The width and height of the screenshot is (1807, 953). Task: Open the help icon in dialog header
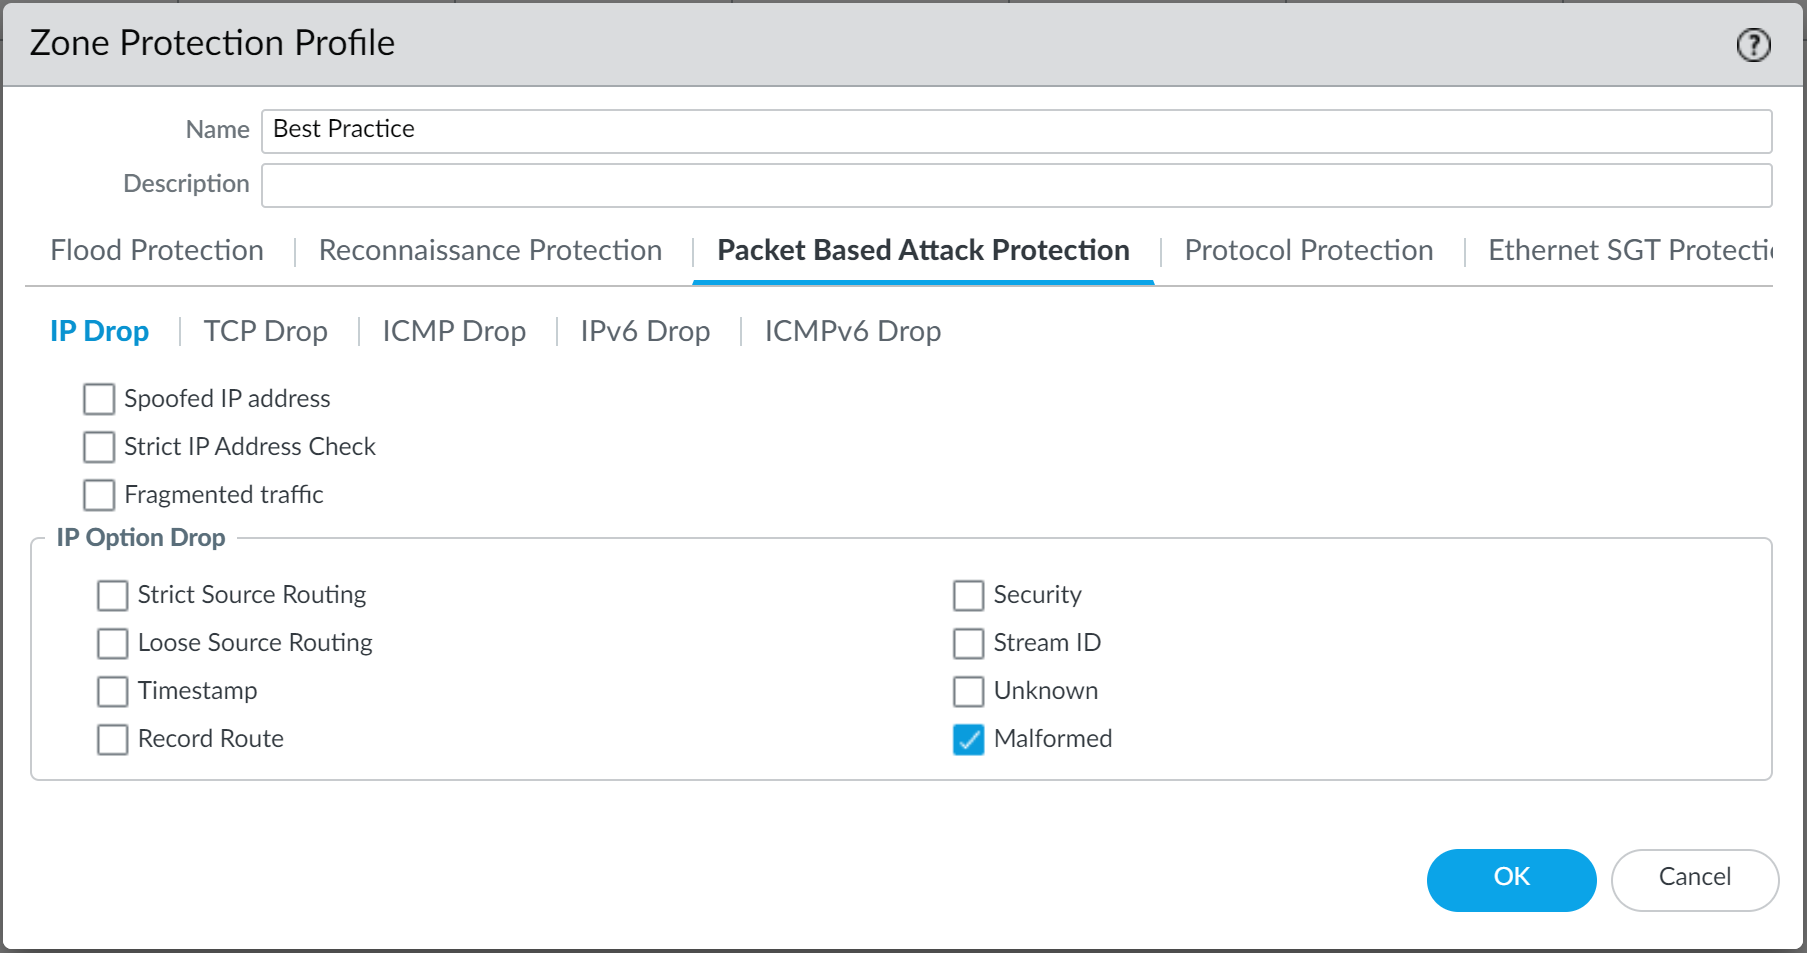(1753, 45)
